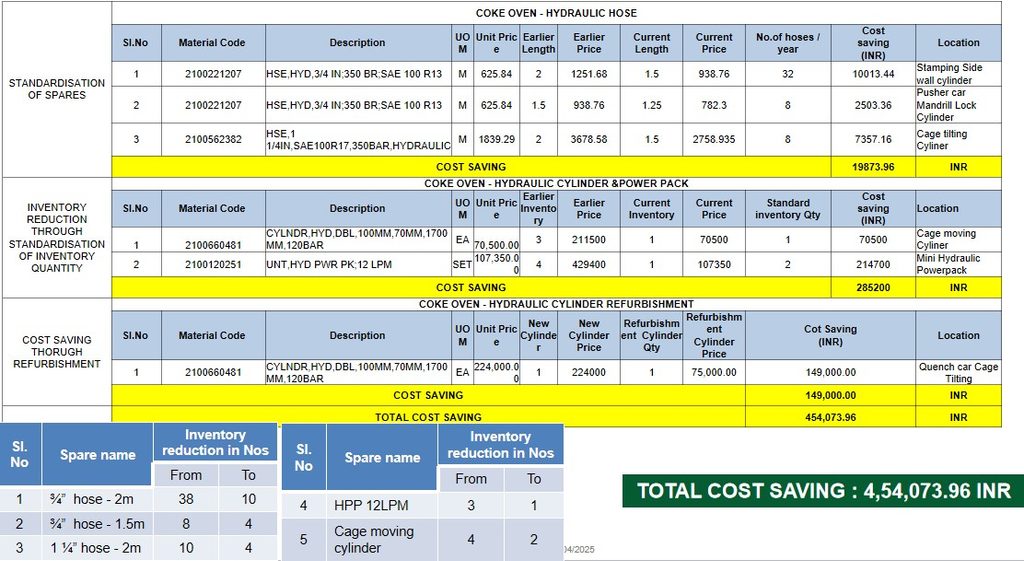Select the earlier price 1251.68
Image resolution: width=1024 pixels, height=561 pixels.
pos(588,74)
